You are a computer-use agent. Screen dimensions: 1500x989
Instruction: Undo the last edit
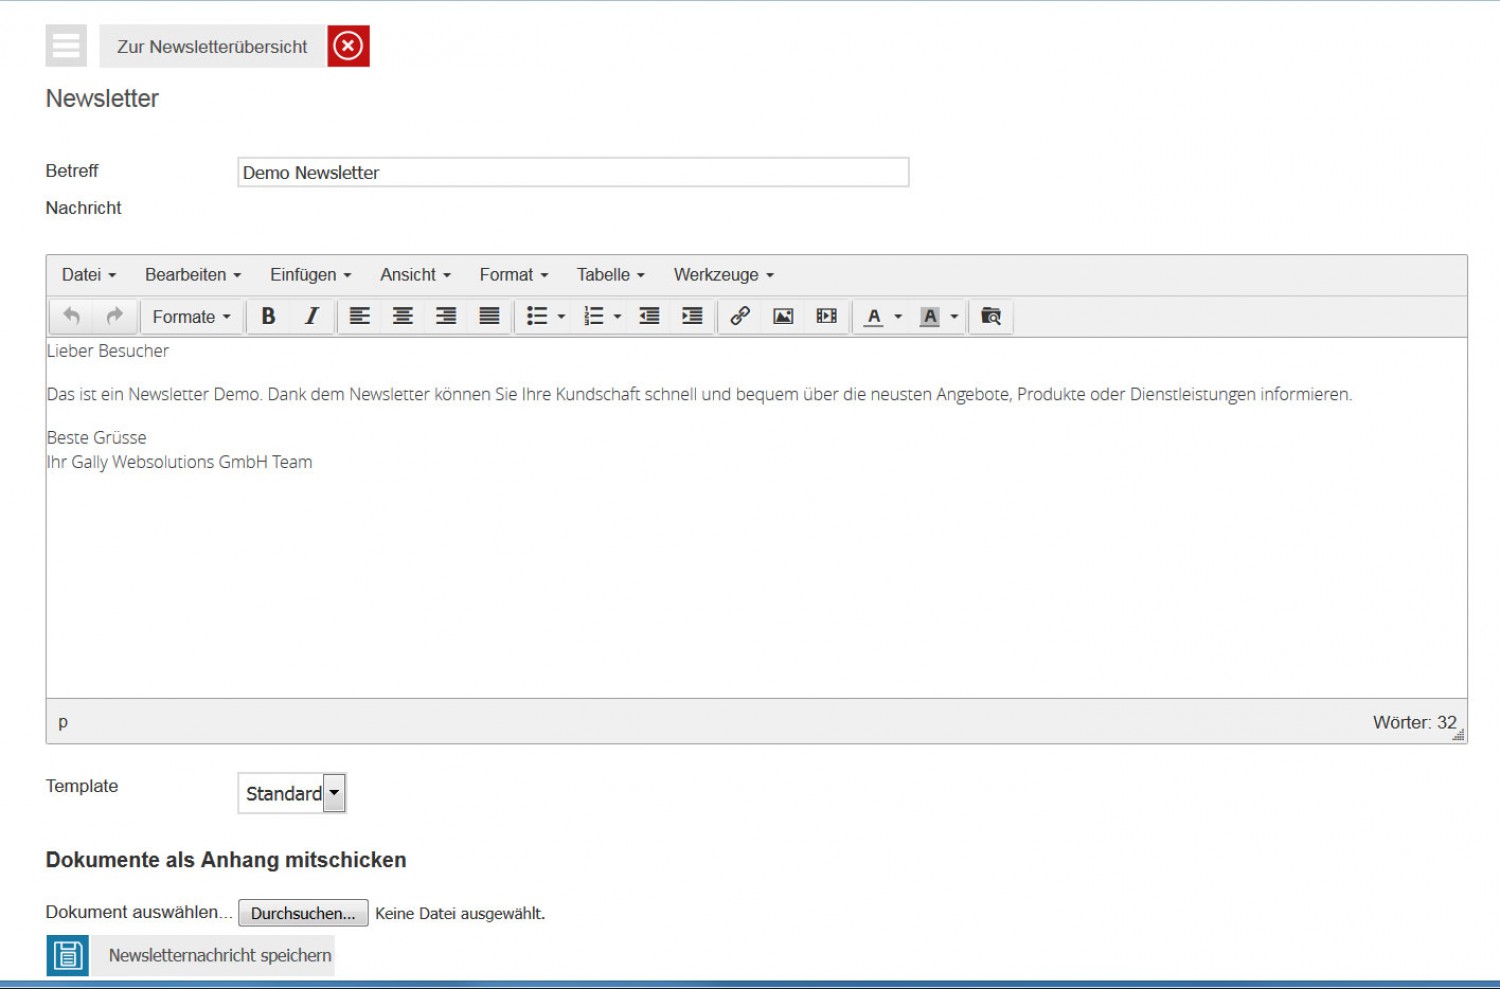(72, 317)
